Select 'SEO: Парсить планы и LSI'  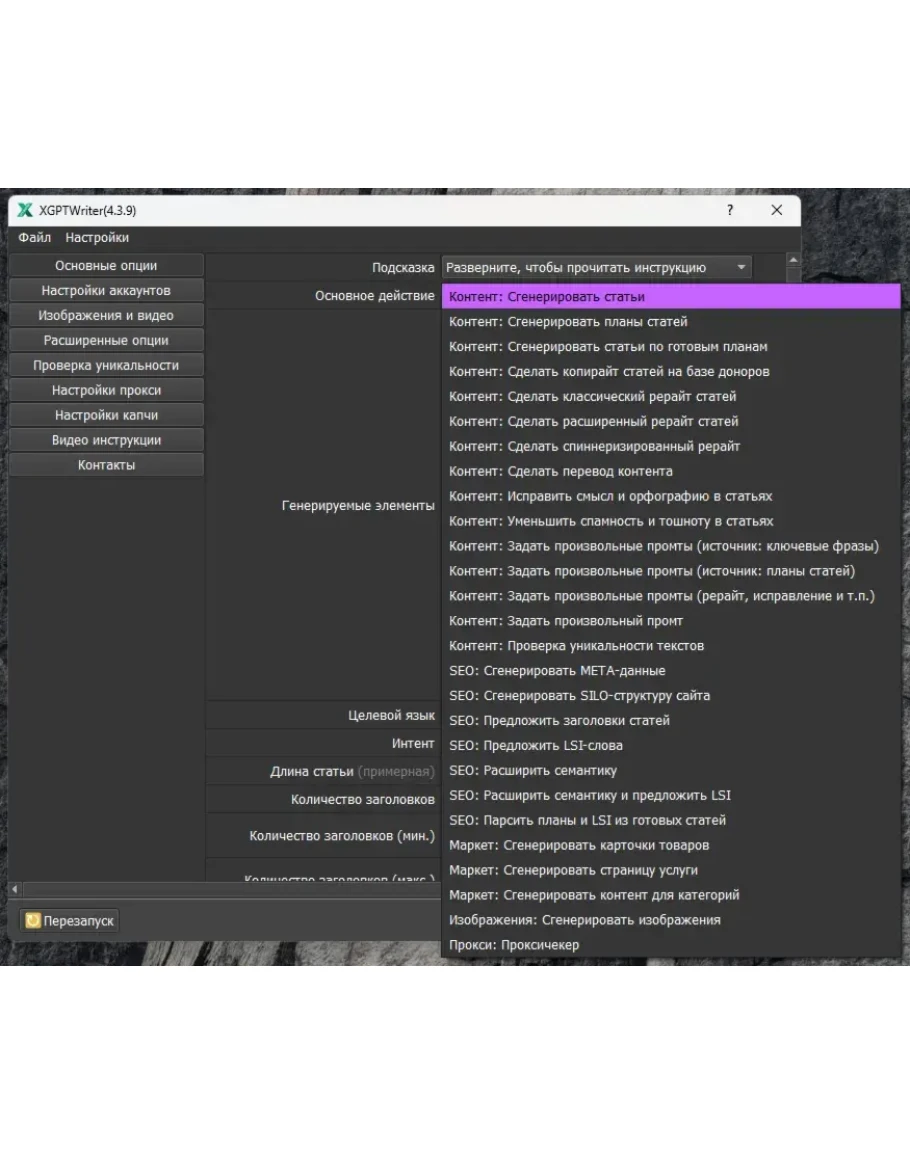(x=671, y=821)
